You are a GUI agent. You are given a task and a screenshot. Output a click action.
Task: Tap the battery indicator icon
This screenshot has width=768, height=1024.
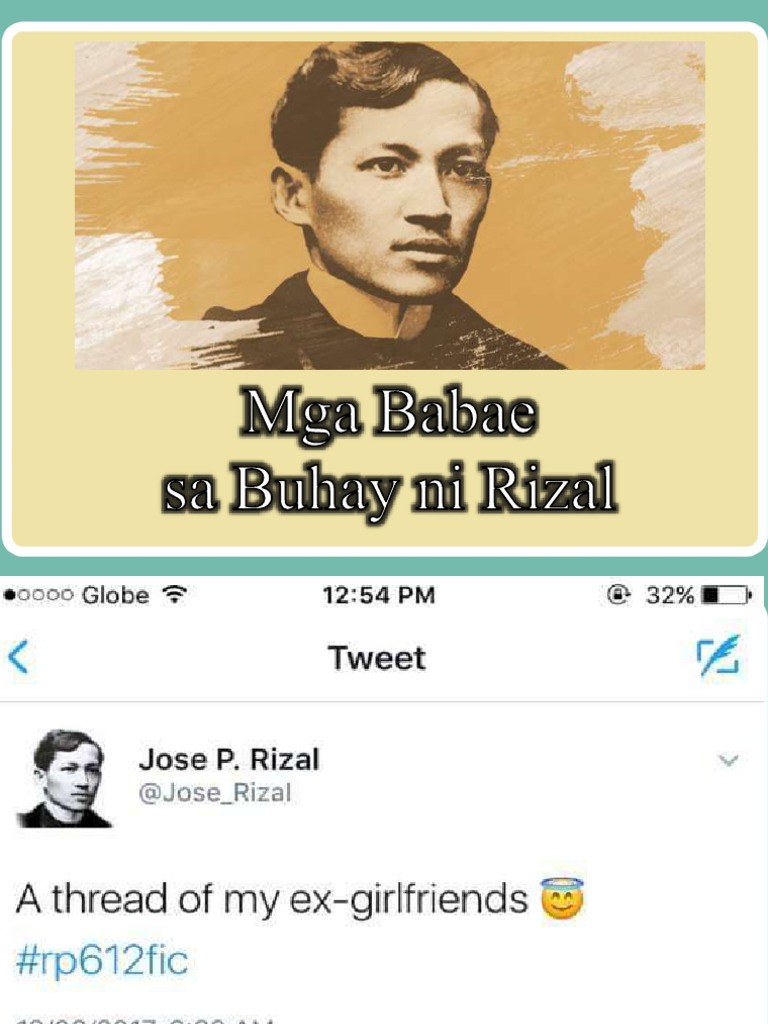(x=726, y=595)
